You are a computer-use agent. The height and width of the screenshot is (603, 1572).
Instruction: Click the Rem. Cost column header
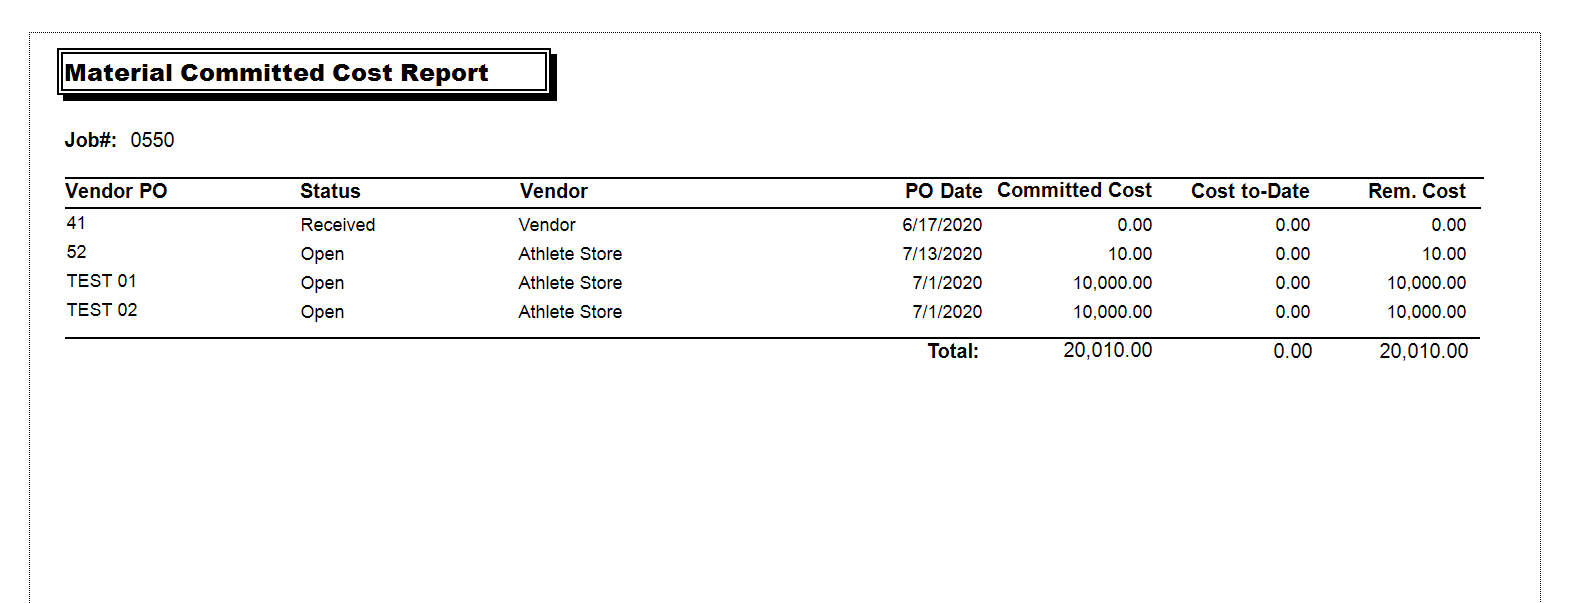1416,191
